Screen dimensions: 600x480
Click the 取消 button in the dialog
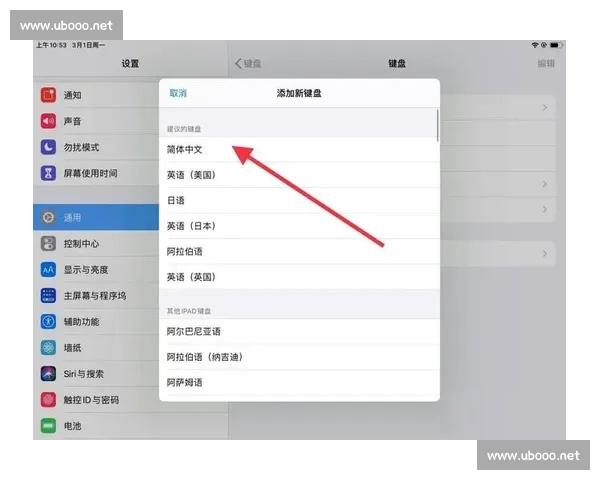[x=178, y=93]
